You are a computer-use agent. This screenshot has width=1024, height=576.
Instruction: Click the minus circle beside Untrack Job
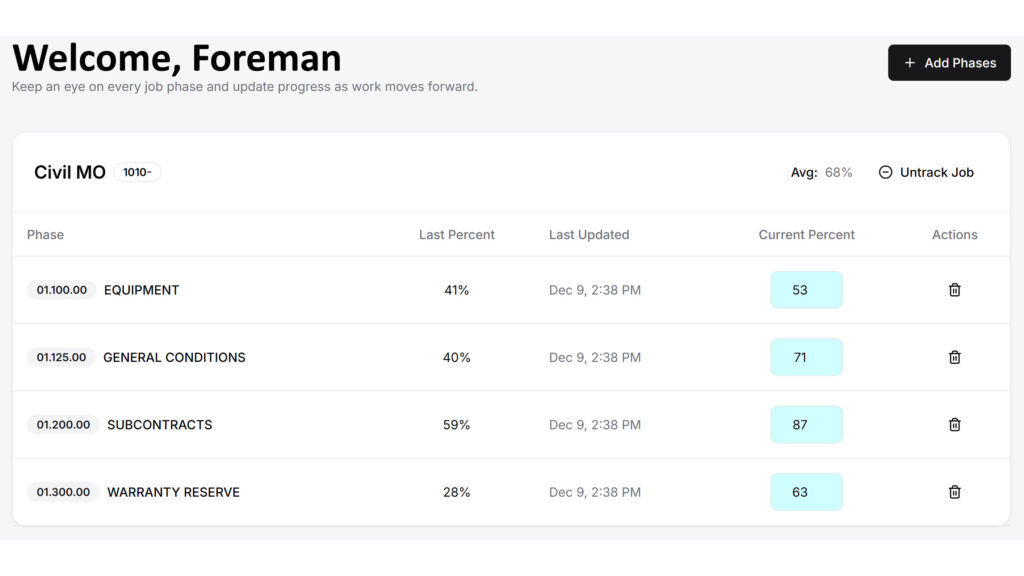point(885,172)
